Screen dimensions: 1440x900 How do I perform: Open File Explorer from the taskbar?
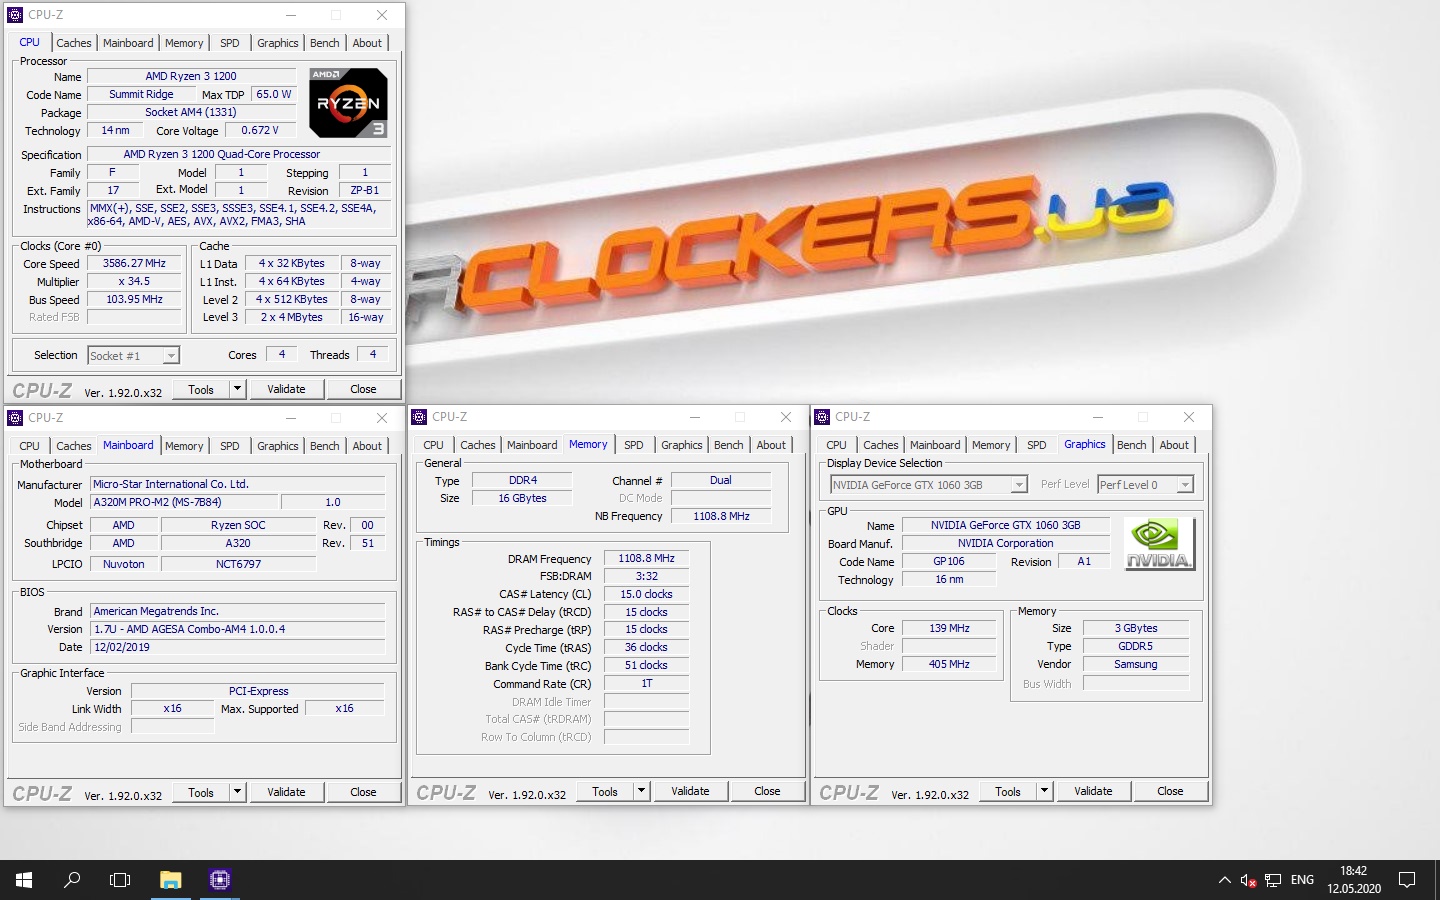tap(171, 880)
